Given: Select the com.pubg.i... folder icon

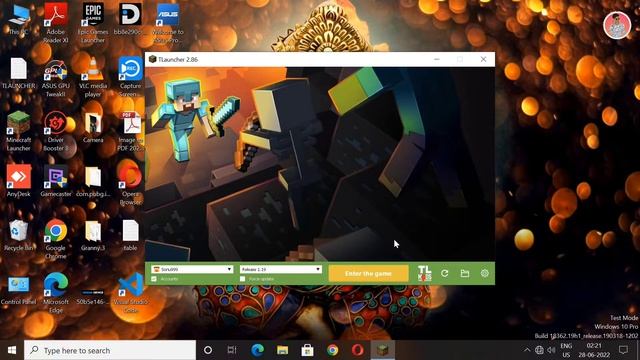Looking at the screenshot, I should (93, 181).
